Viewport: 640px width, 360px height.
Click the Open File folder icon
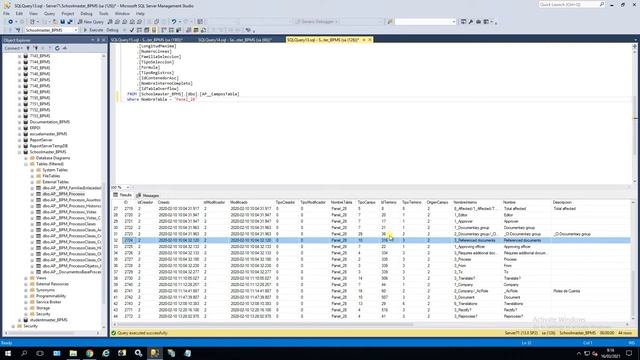[55, 22]
